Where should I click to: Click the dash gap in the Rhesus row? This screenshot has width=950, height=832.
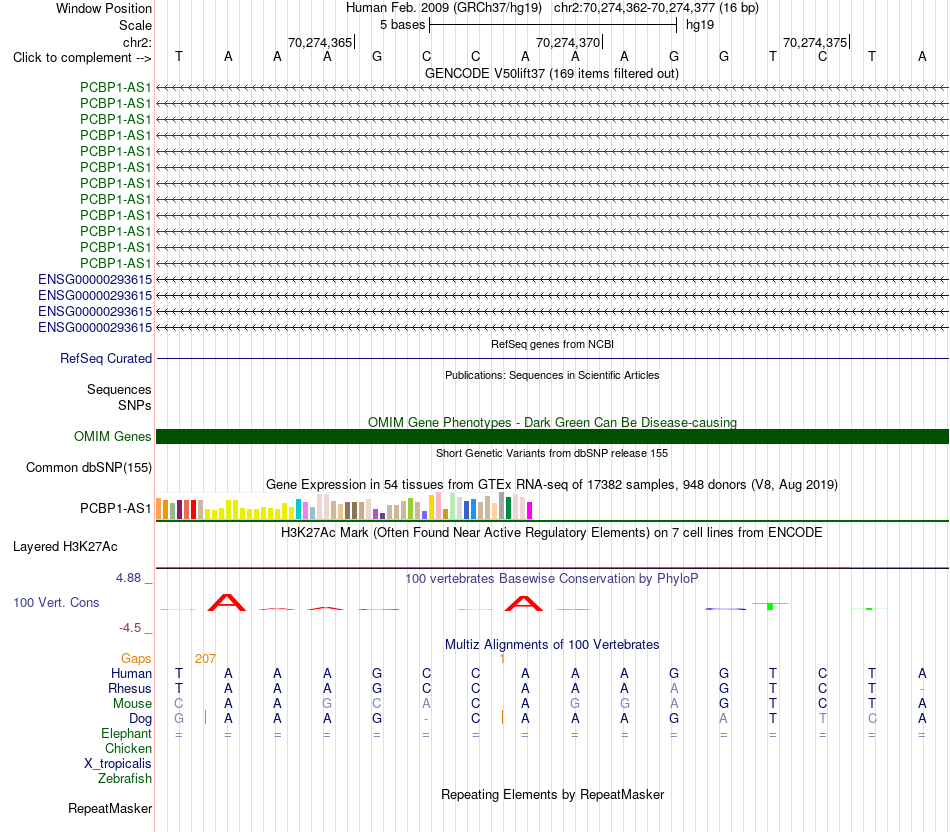[922, 690]
